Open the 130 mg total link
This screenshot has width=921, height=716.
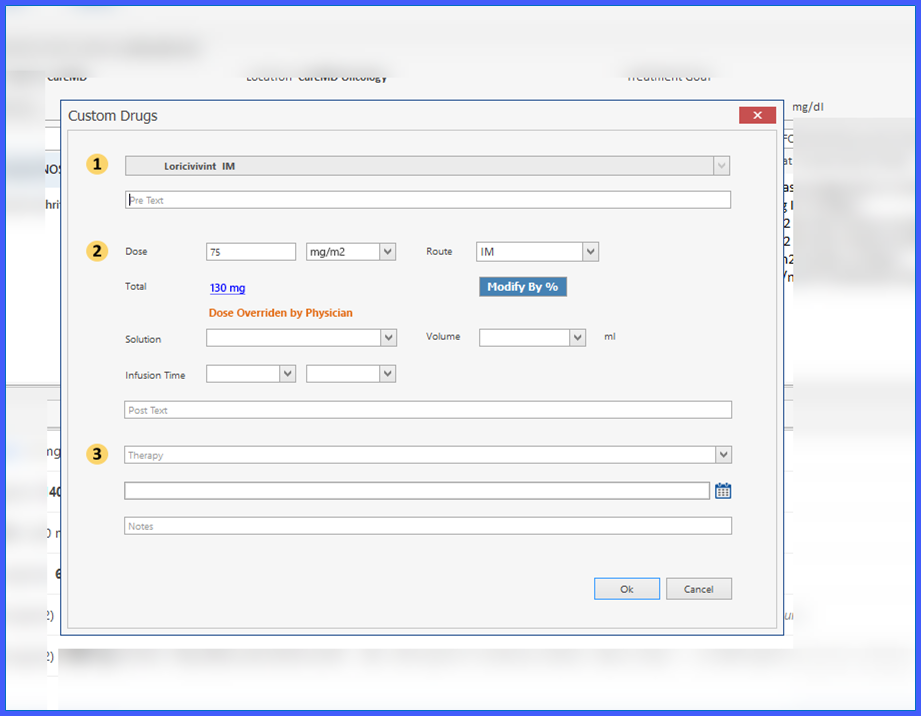tap(227, 288)
